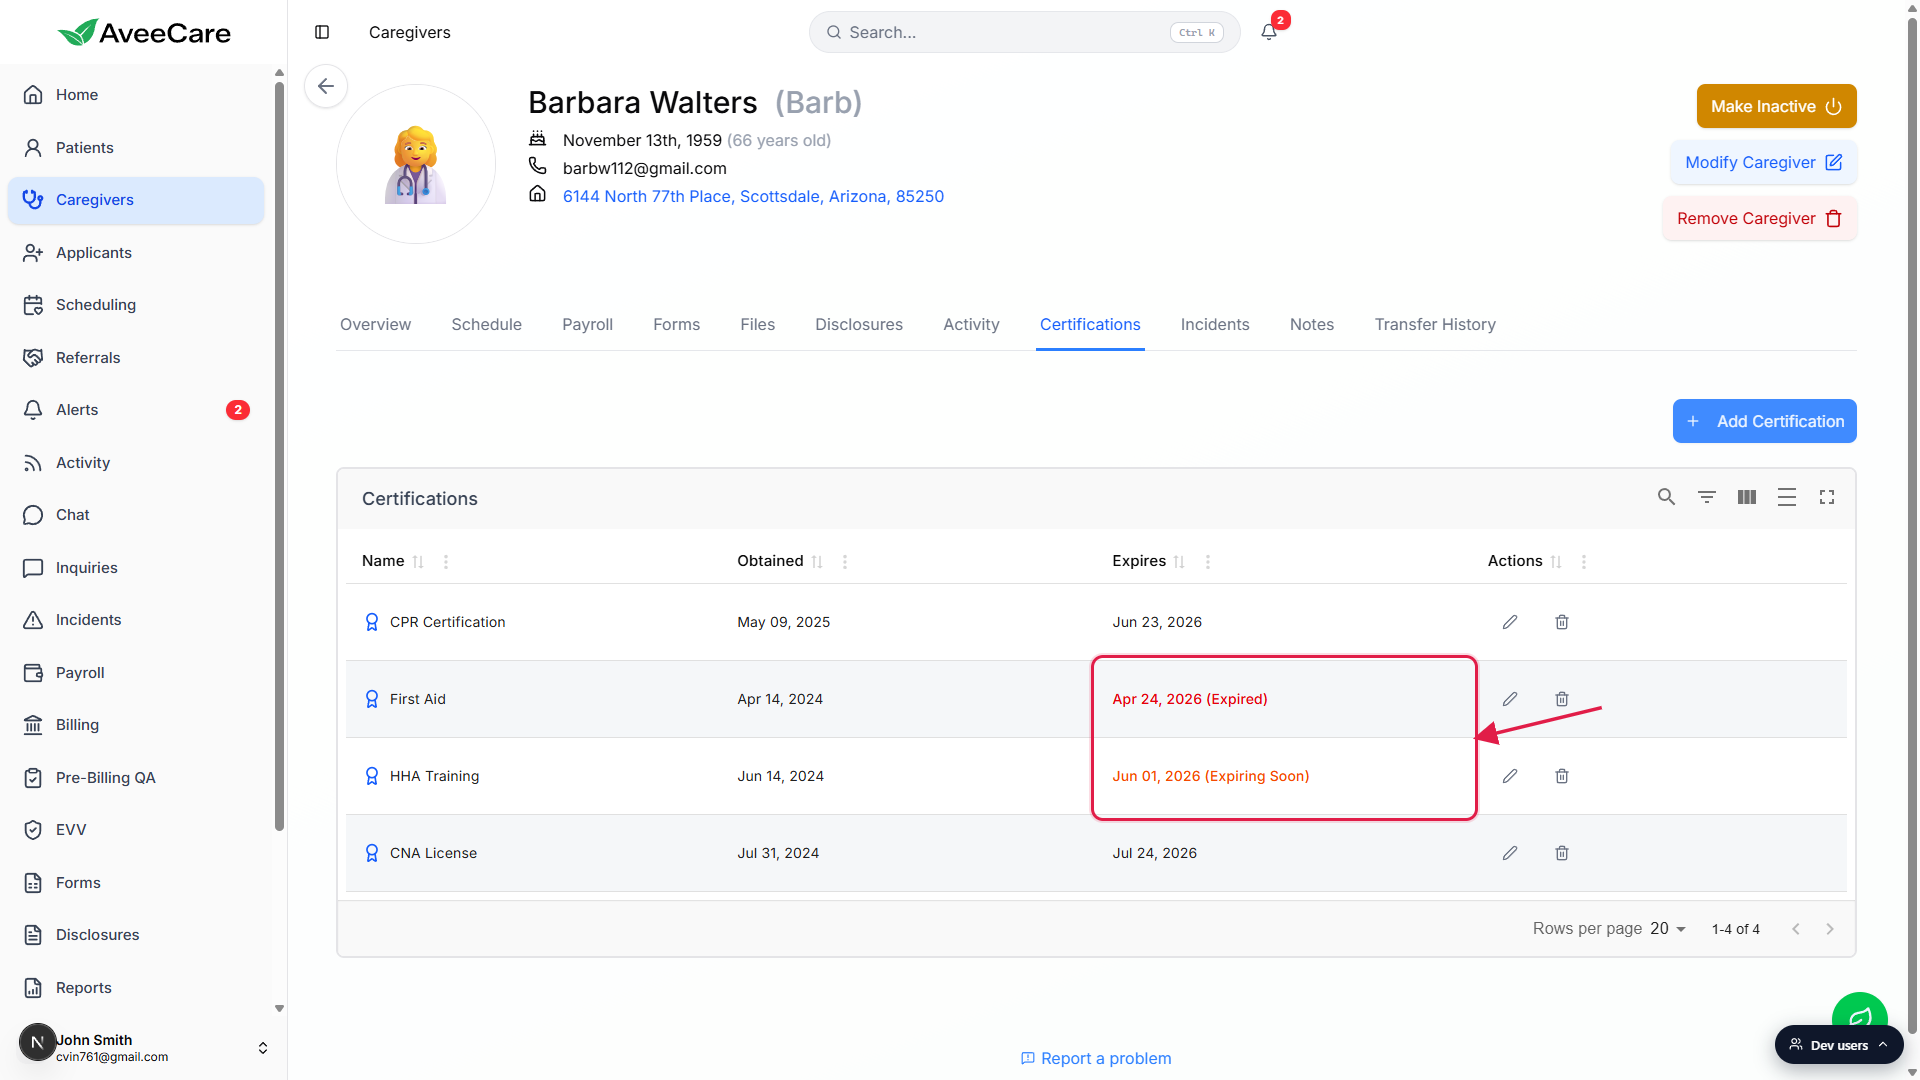Image resolution: width=1920 pixels, height=1080 pixels.
Task: Expand the Dev users menu
Action: pos(1839,1045)
